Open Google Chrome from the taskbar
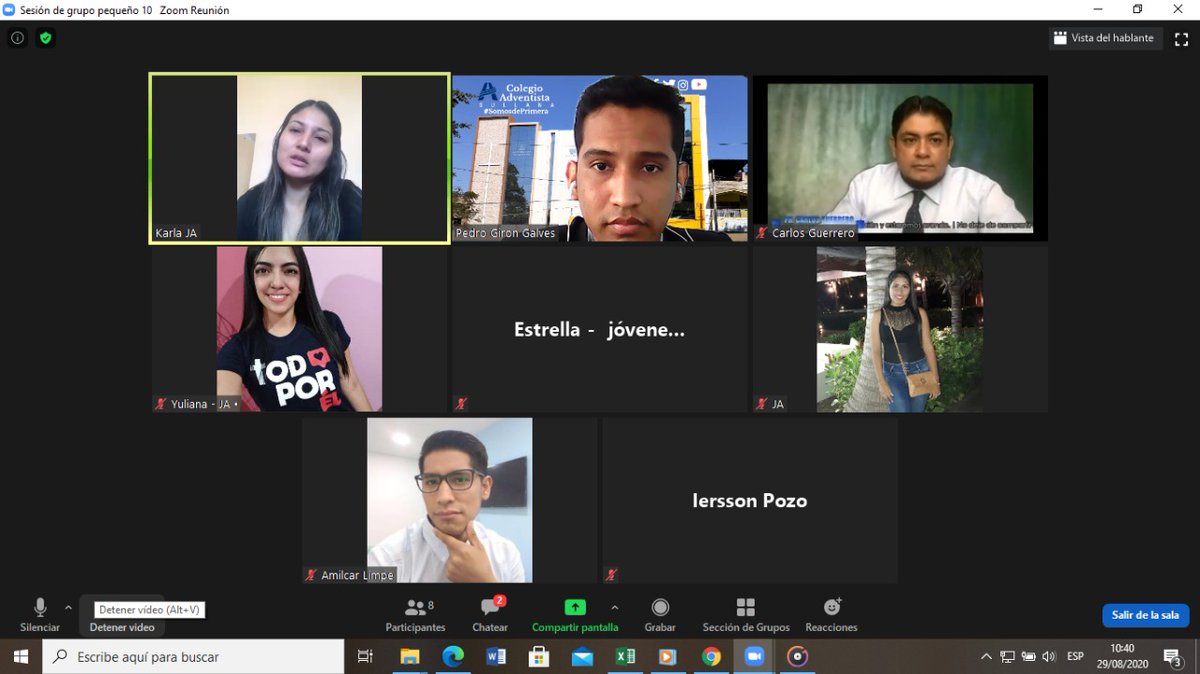The image size is (1200, 674). tap(711, 657)
